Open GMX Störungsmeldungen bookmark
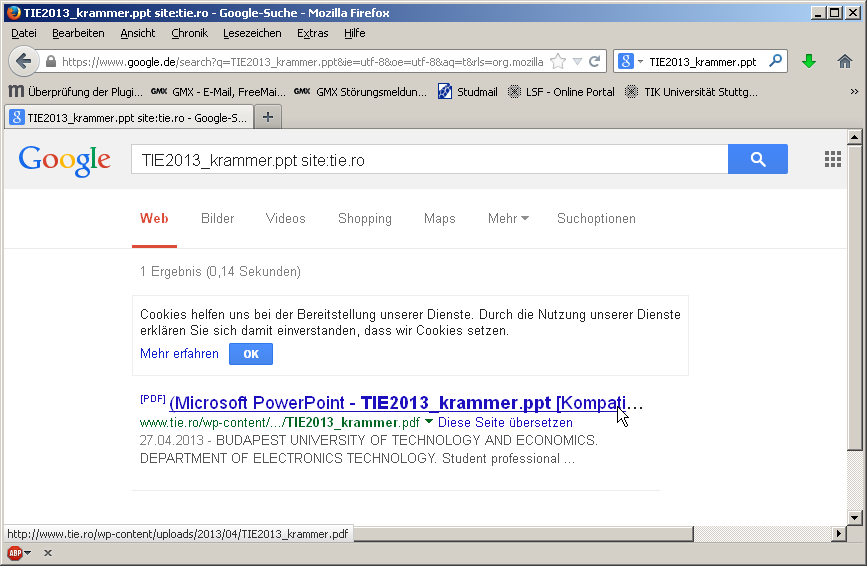The width and height of the screenshot is (867, 566). point(361,92)
